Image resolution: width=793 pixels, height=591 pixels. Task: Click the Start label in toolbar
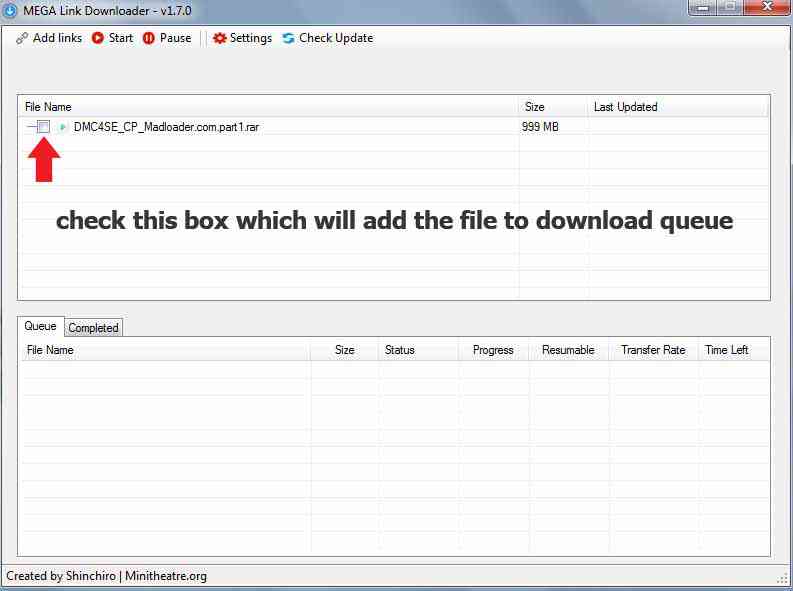click(x=121, y=38)
